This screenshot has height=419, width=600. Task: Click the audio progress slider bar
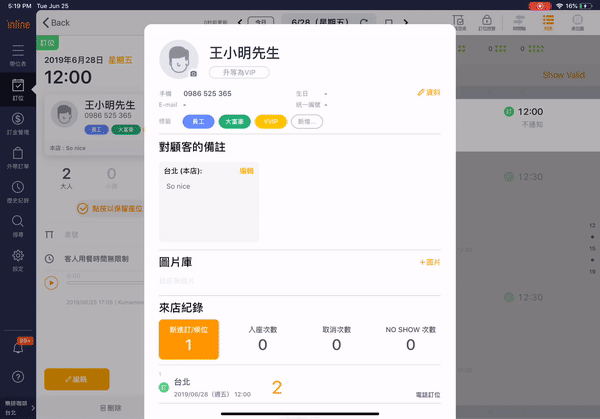pyautogui.click(x=100, y=284)
